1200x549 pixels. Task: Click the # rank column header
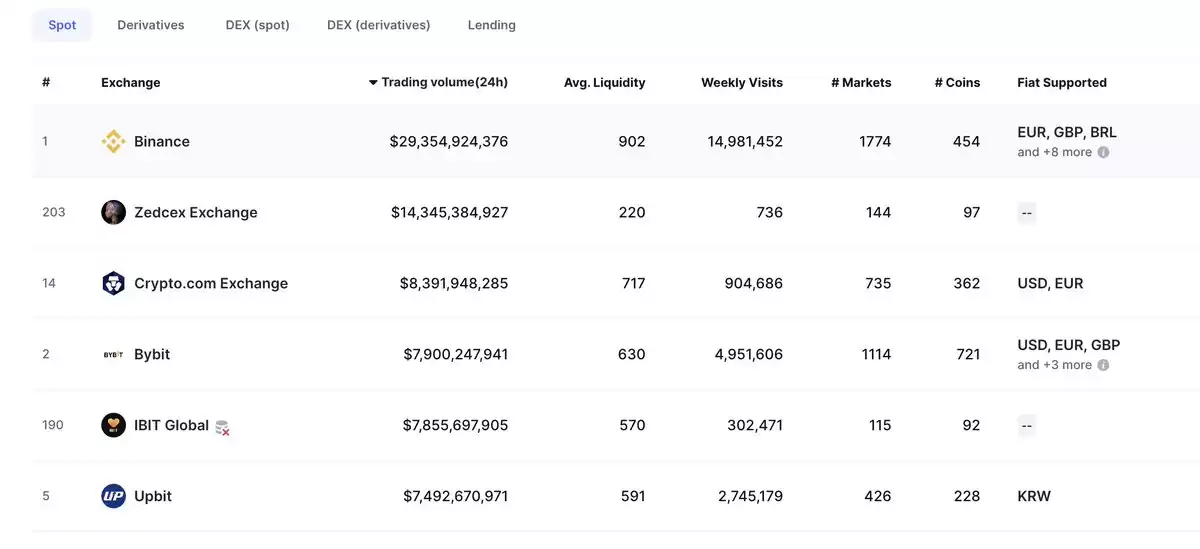(46, 83)
